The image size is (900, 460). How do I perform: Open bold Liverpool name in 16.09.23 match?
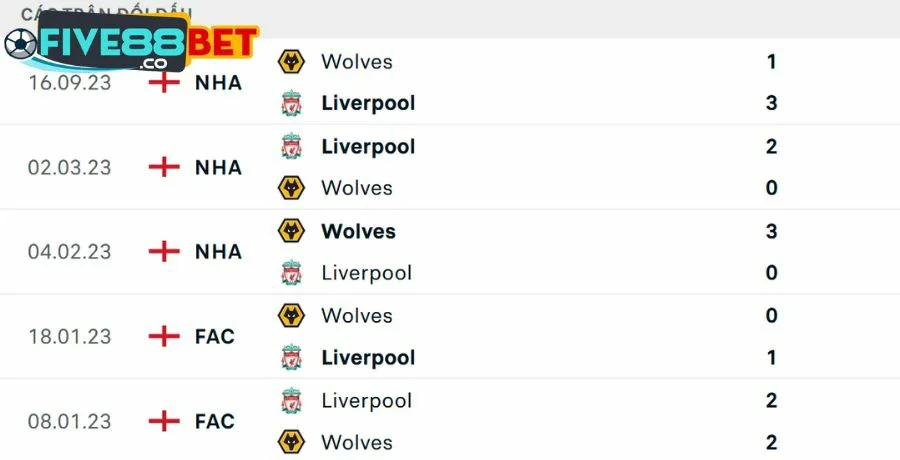368,103
